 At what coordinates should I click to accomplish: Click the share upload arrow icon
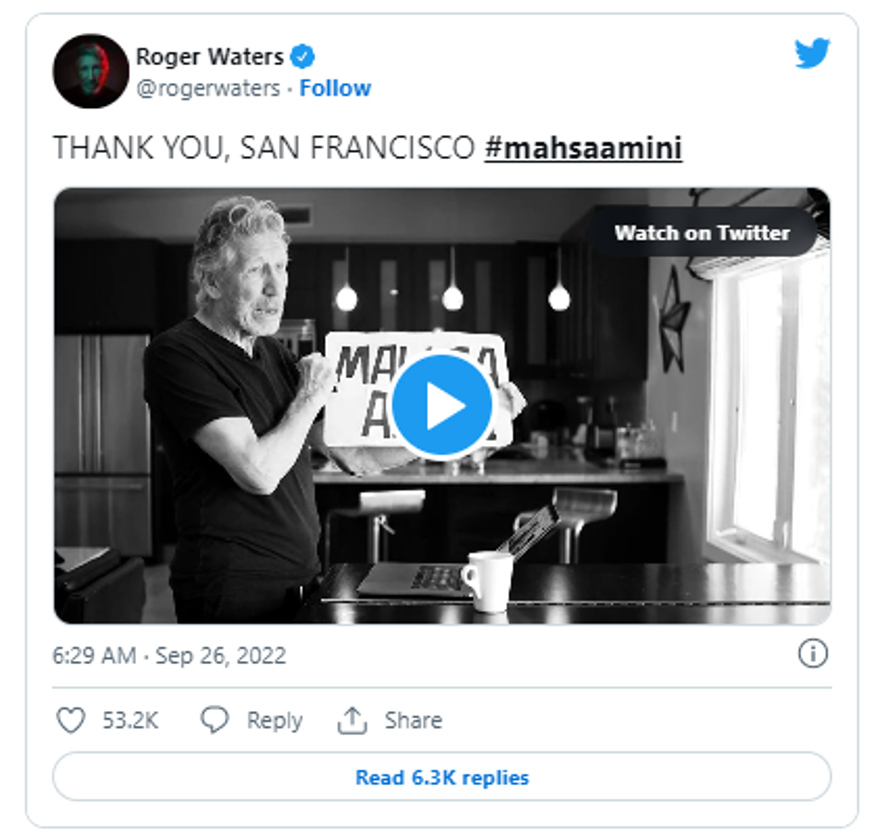tap(352, 720)
